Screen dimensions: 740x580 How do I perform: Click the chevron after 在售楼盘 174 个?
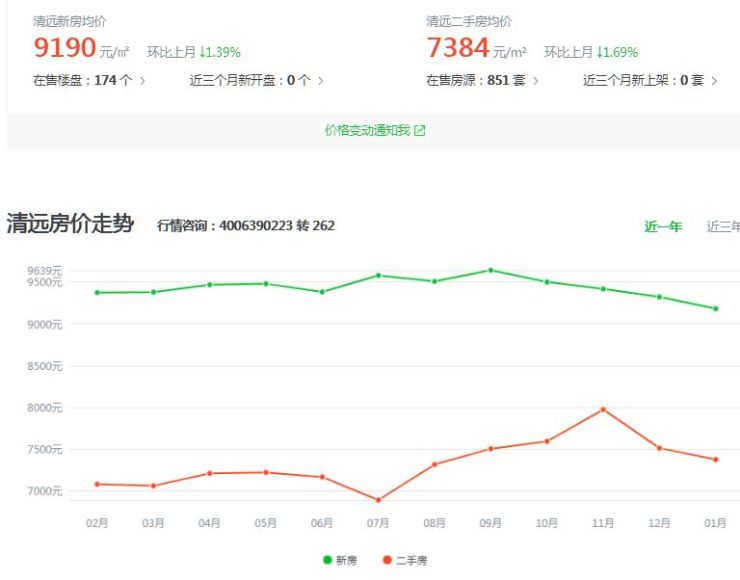click(142, 81)
